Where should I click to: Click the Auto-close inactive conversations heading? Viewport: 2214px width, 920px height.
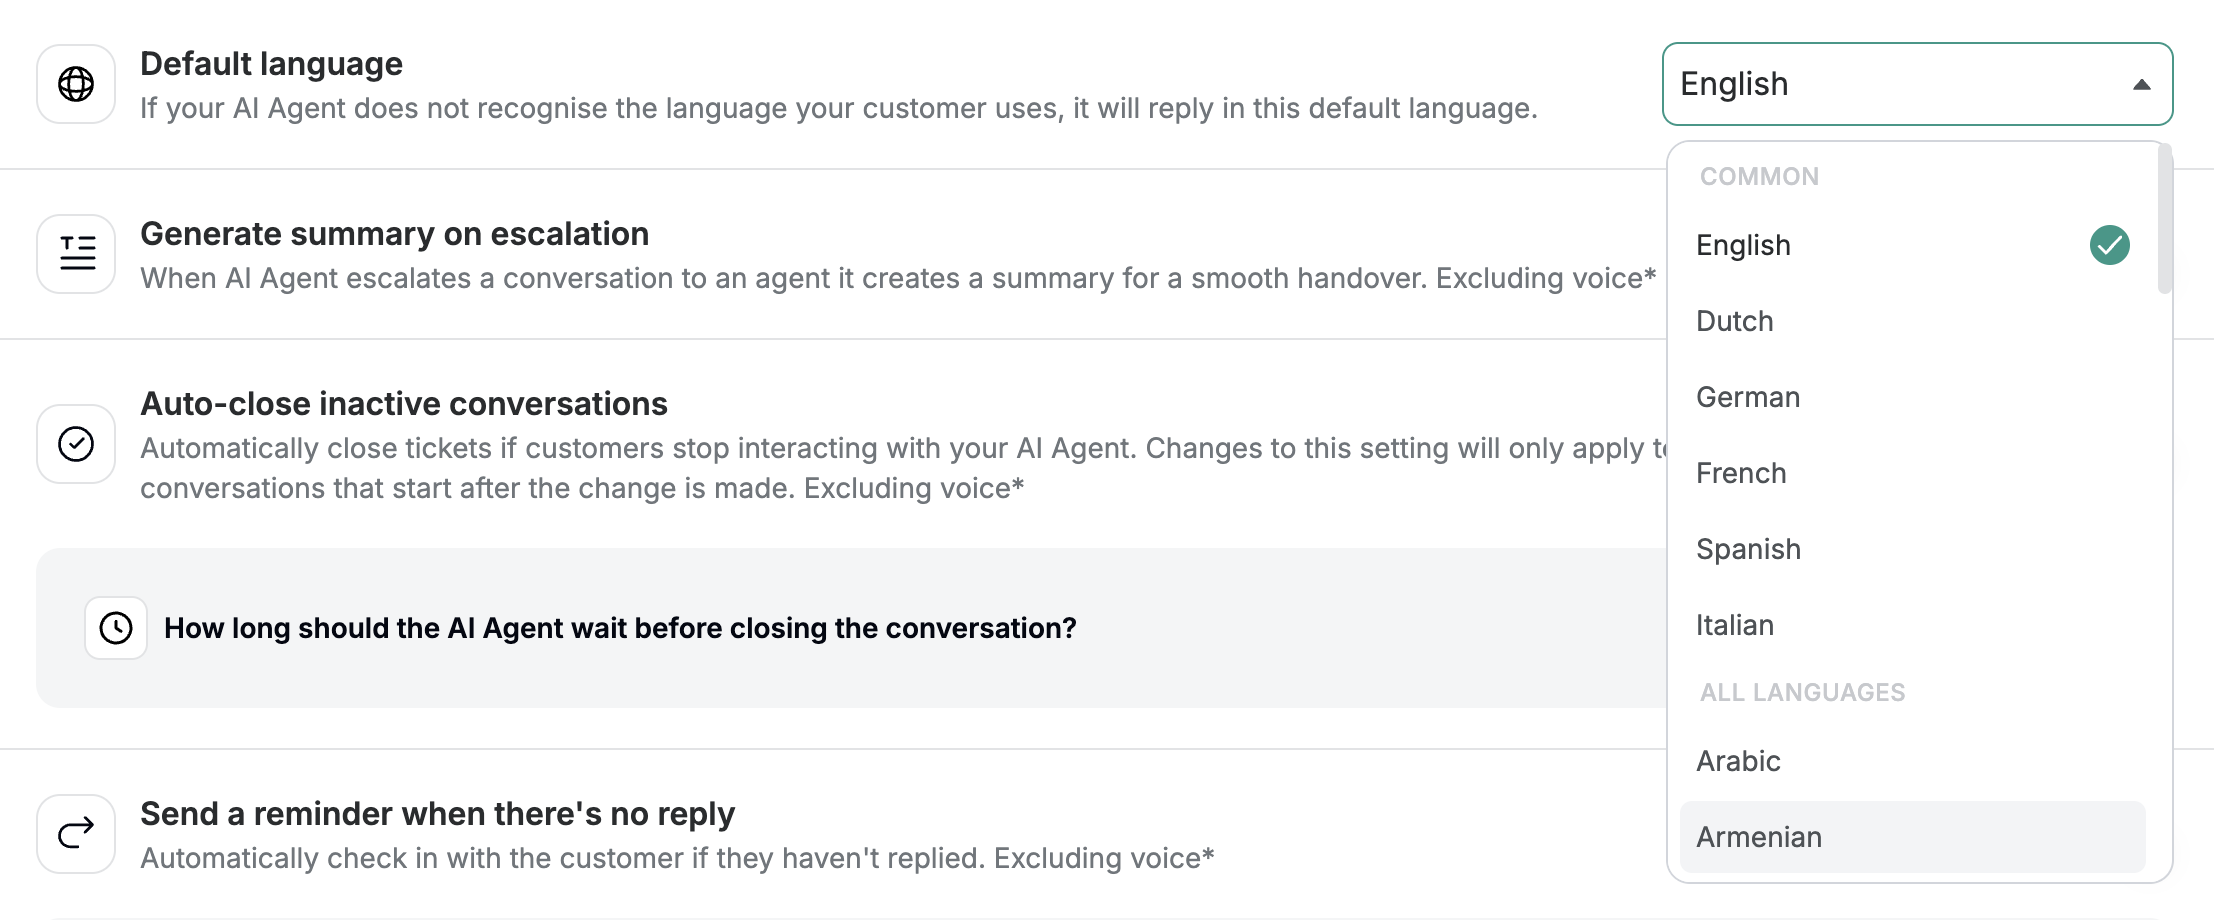click(404, 404)
